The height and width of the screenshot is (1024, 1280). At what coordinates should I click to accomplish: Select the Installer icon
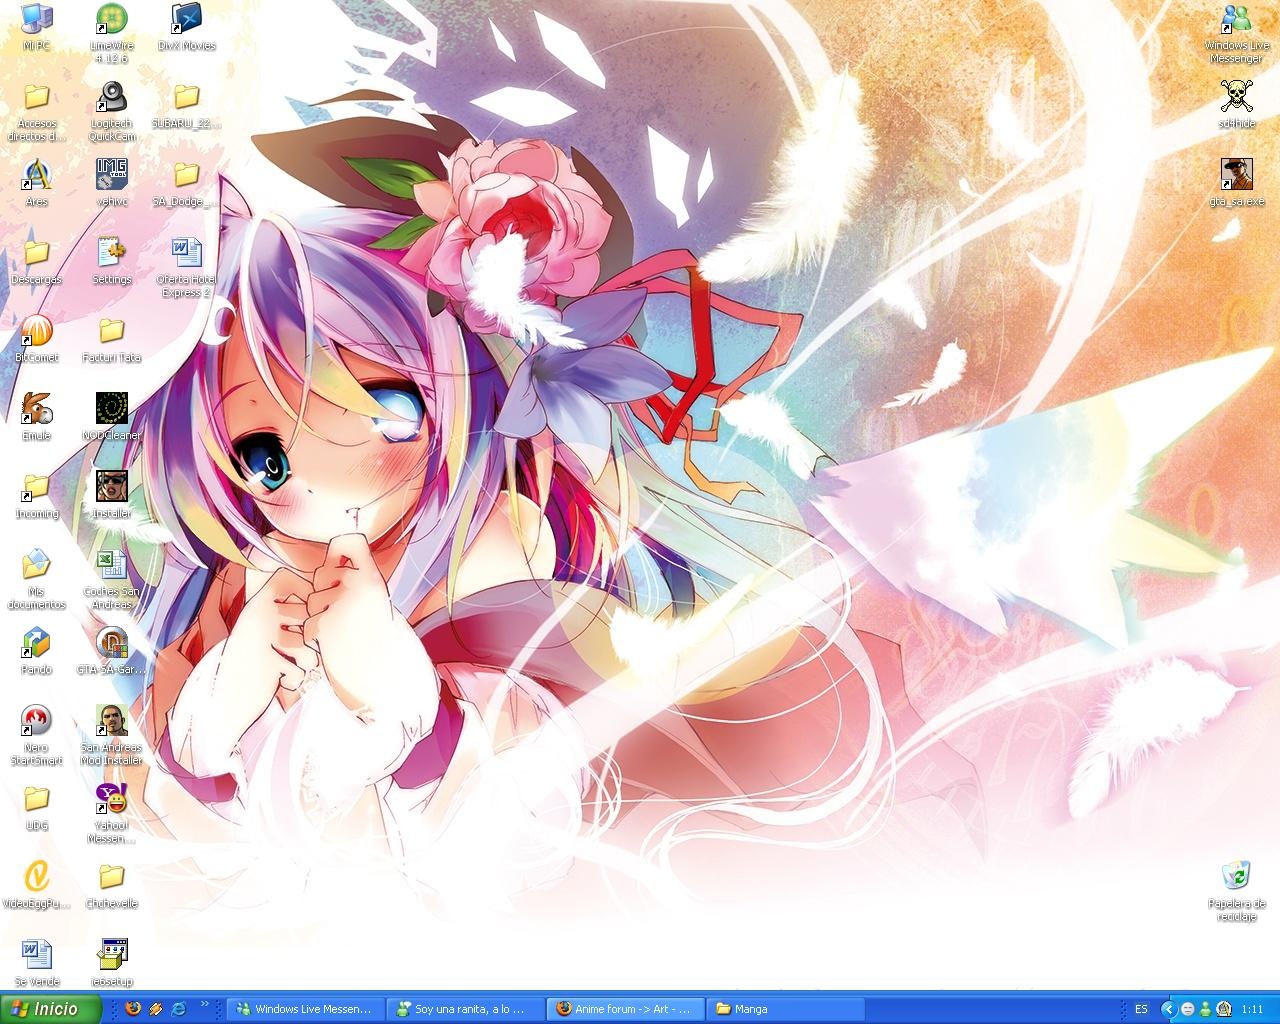point(111,496)
